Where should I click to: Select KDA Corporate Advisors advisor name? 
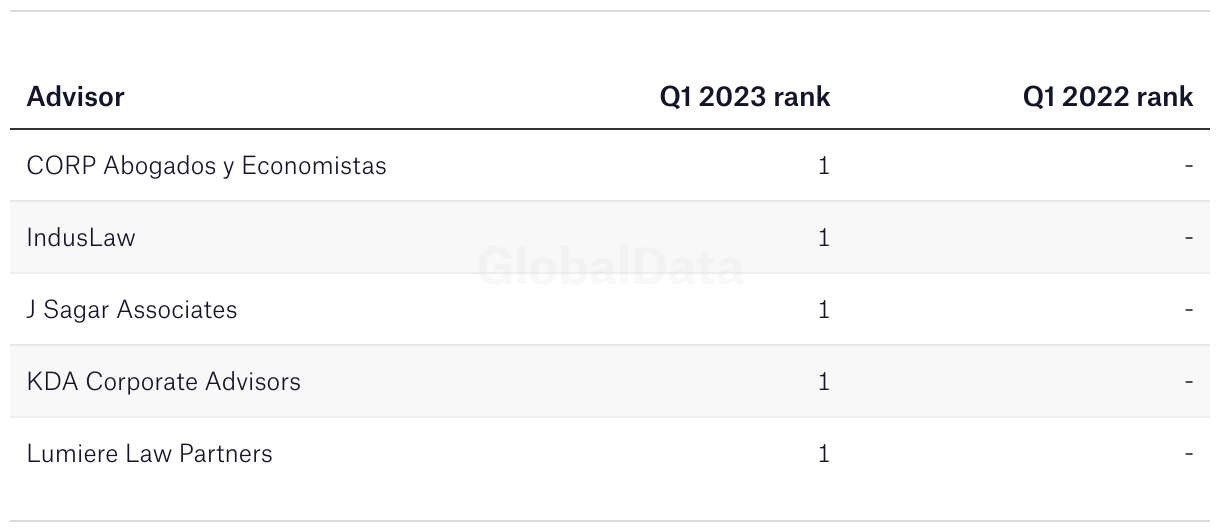(x=164, y=382)
